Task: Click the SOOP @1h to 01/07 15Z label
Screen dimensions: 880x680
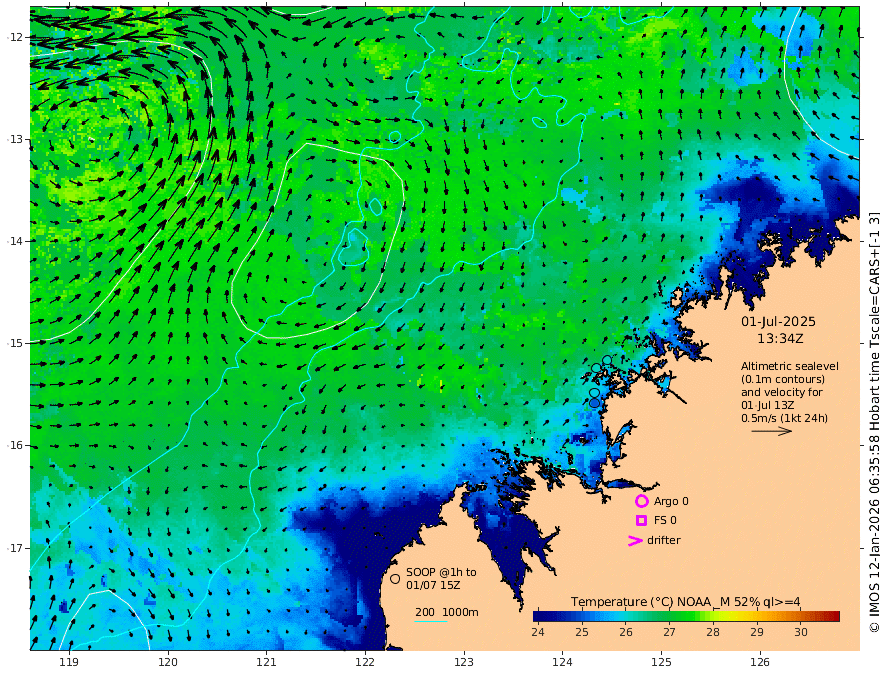Action: tap(441, 578)
